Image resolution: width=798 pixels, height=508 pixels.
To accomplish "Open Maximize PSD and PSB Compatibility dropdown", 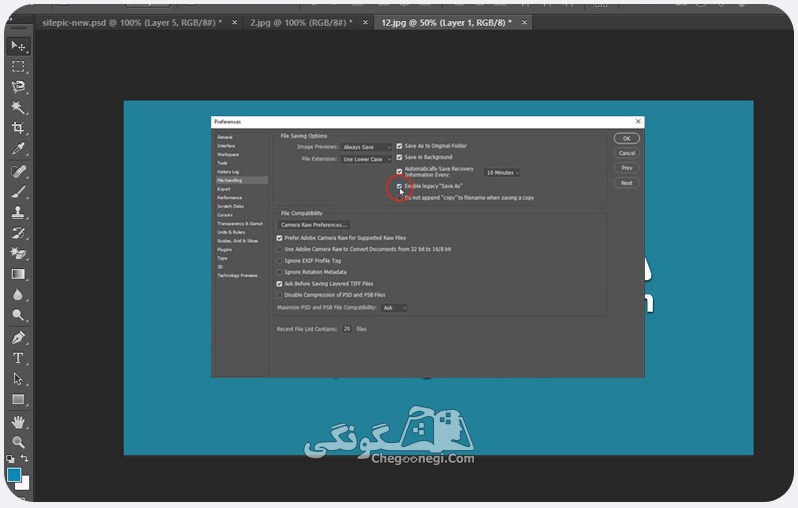I will coord(394,308).
